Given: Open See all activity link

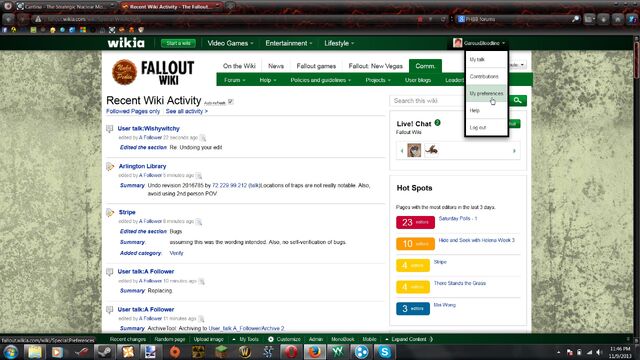Looking at the screenshot, I should pos(187,111).
